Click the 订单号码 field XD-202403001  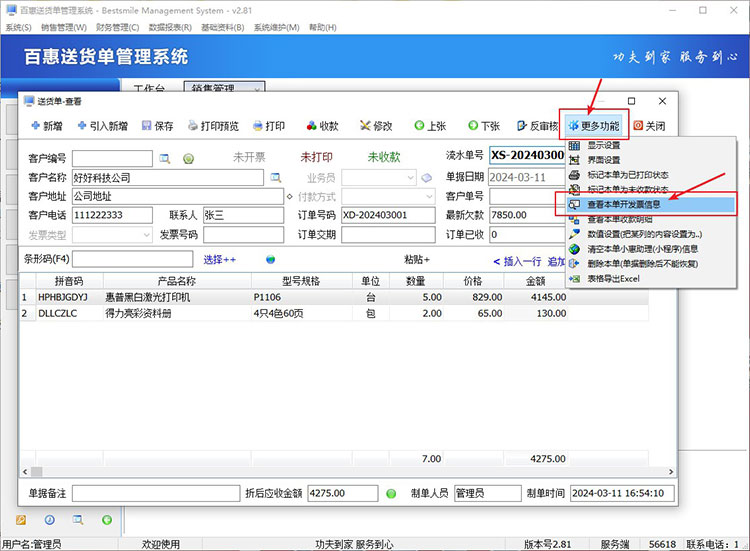click(388, 215)
